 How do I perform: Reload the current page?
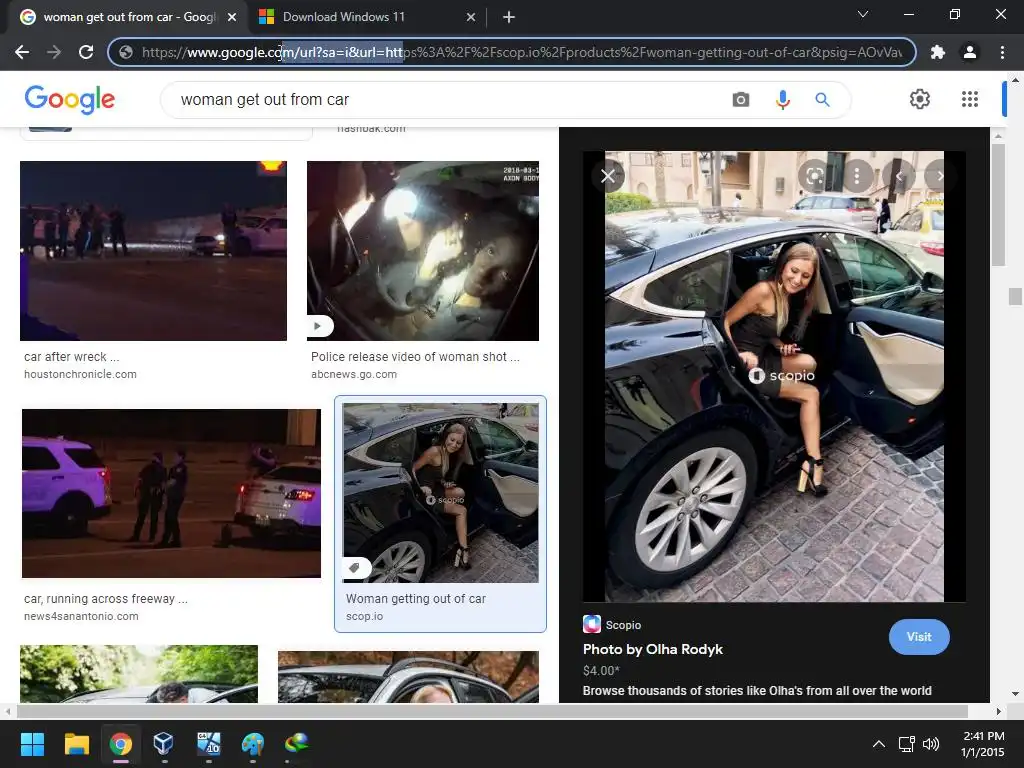point(86,52)
